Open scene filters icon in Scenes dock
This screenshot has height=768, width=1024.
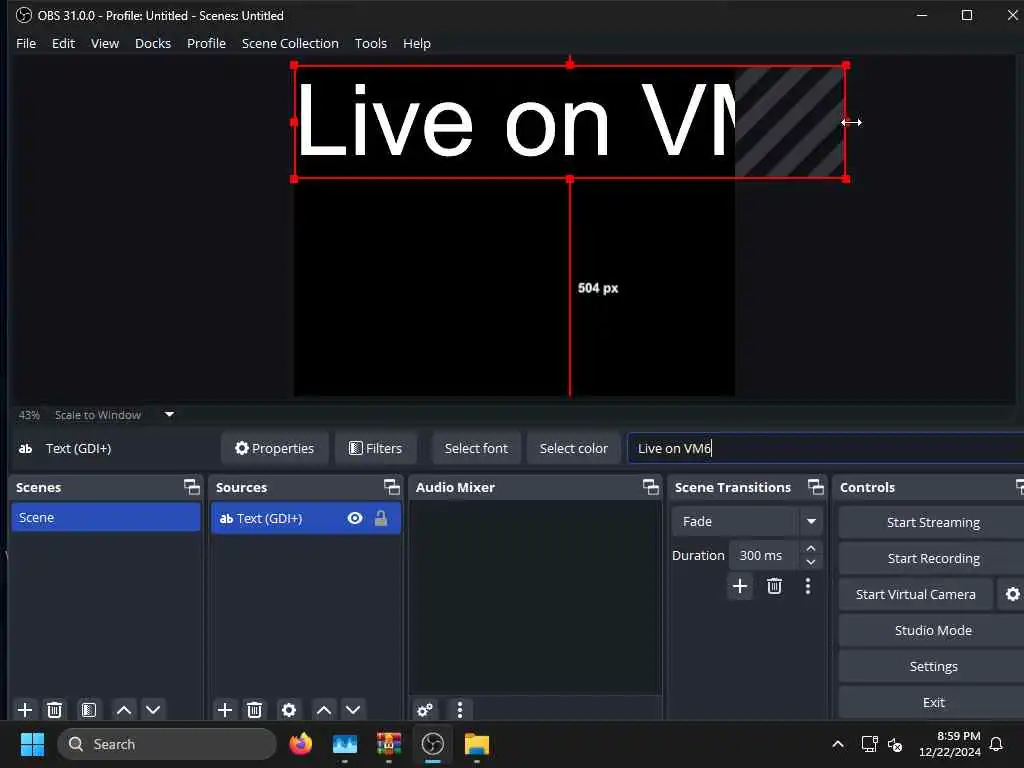pyautogui.click(x=89, y=710)
